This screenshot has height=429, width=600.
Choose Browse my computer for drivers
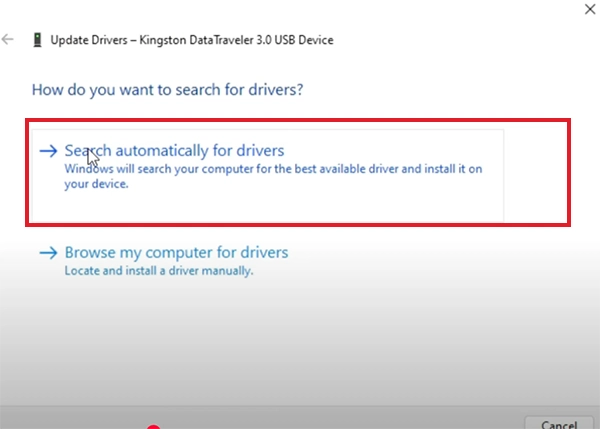coord(176,252)
